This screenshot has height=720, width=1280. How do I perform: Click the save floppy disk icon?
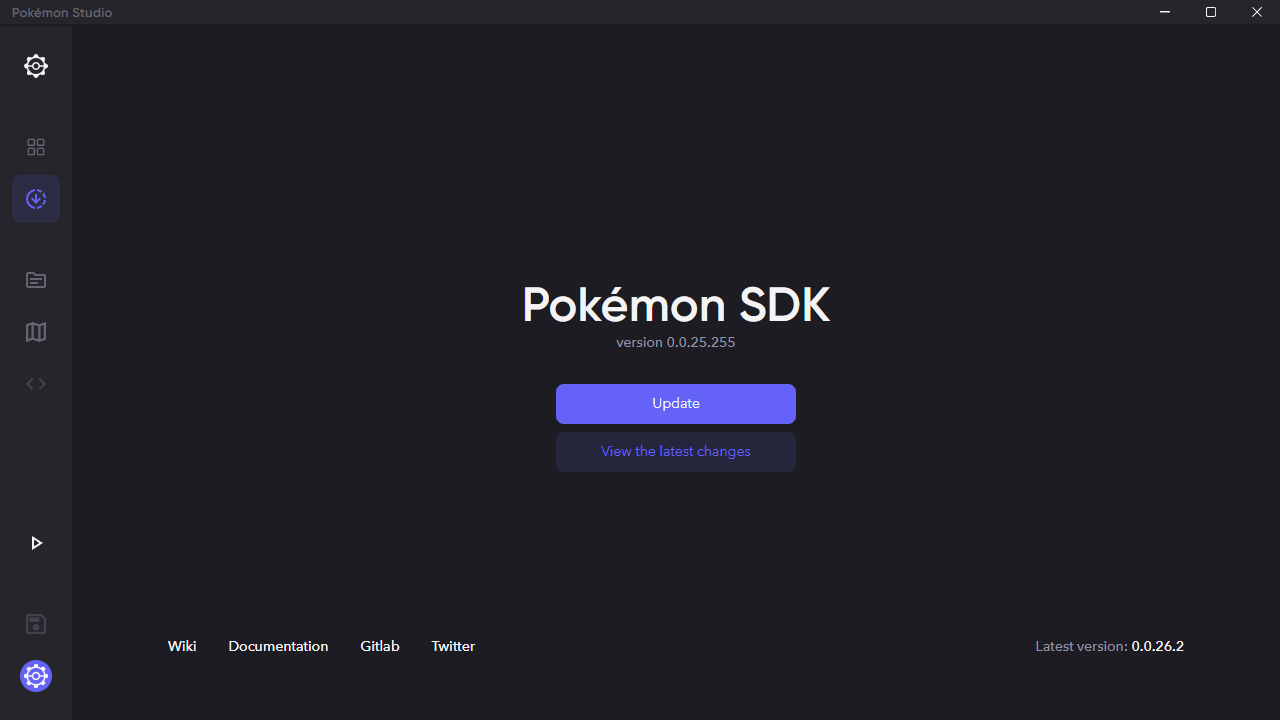(x=36, y=624)
